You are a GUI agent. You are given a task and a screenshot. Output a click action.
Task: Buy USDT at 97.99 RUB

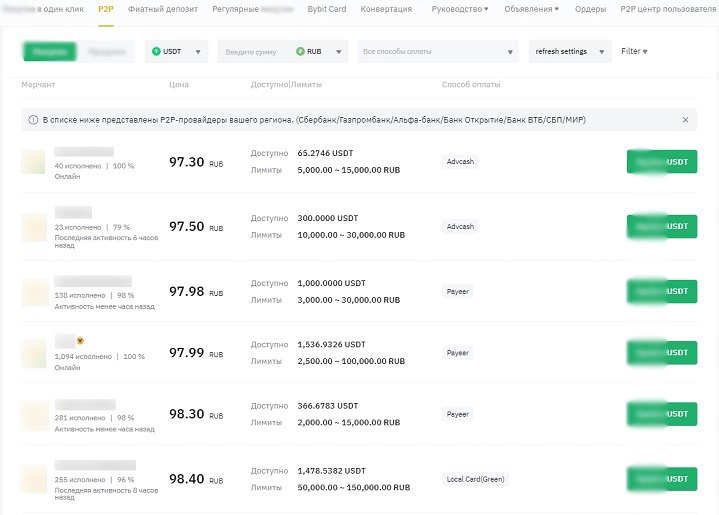(x=662, y=353)
